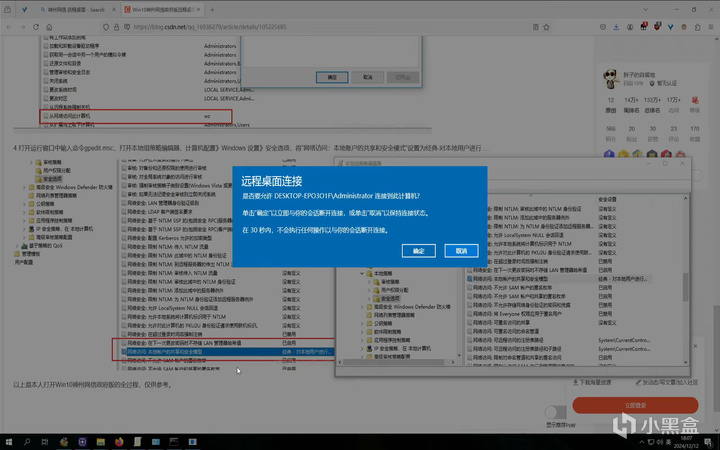
Task: Click the tracking protection shield icon
Action: pos(106,27)
